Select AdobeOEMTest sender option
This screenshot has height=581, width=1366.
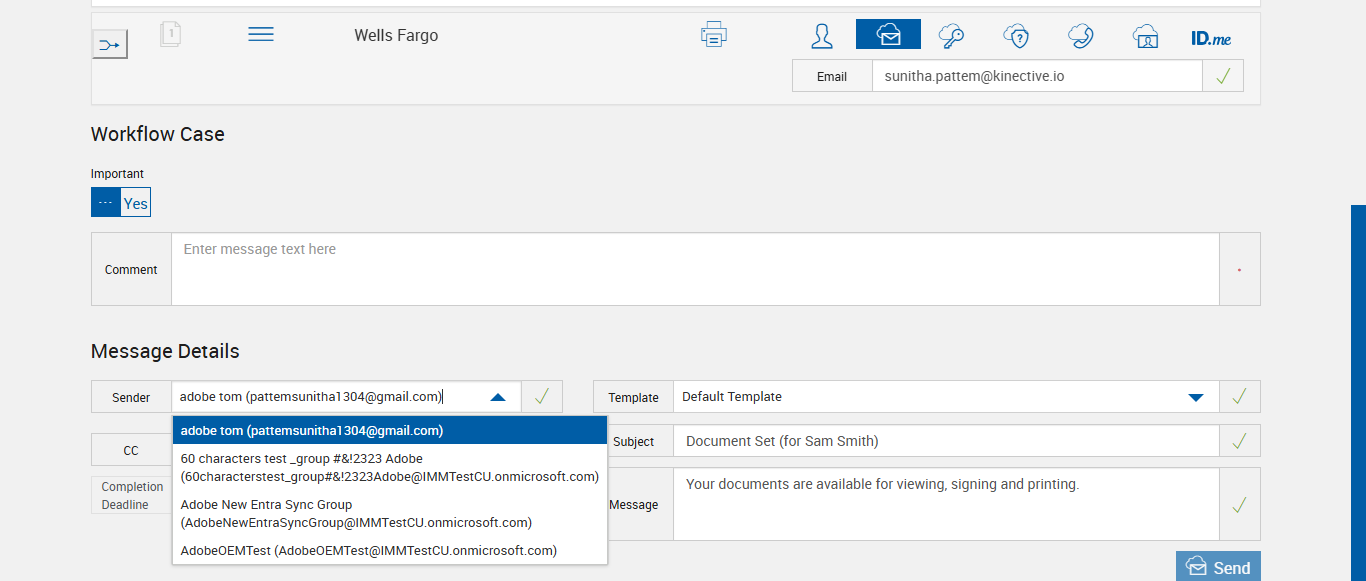point(369,550)
